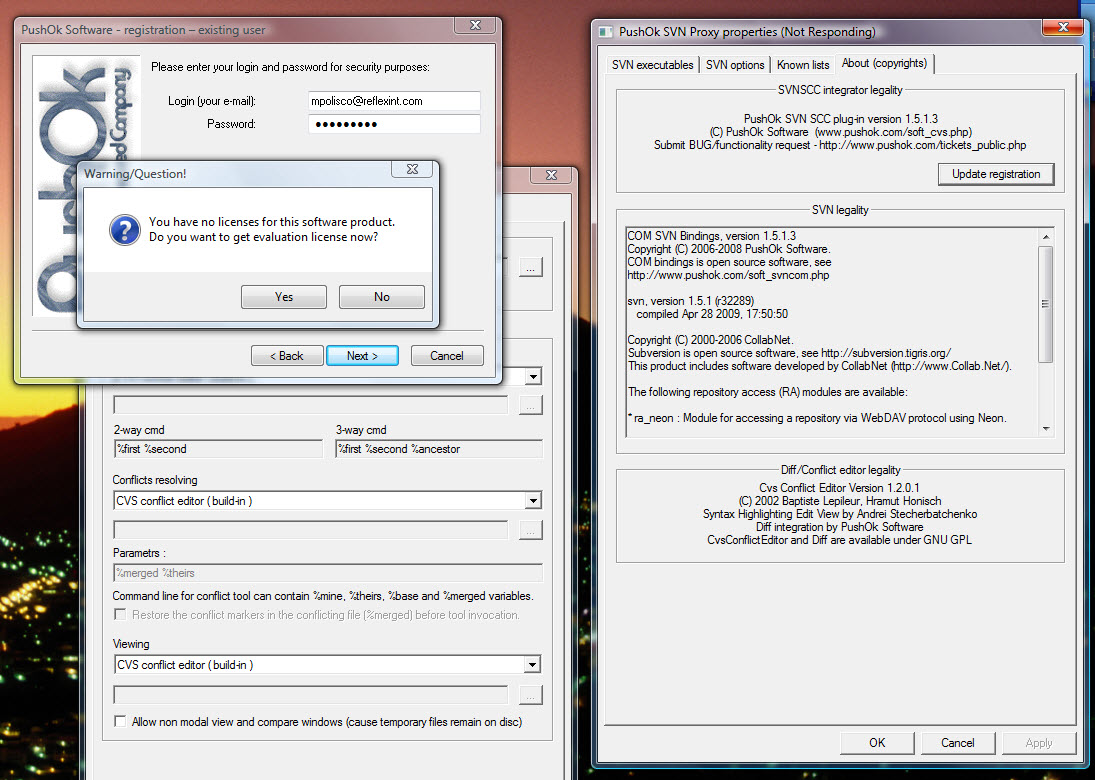1095x780 pixels.
Task: Close the Warning/Question dialog with its X button
Action: click(410, 172)
